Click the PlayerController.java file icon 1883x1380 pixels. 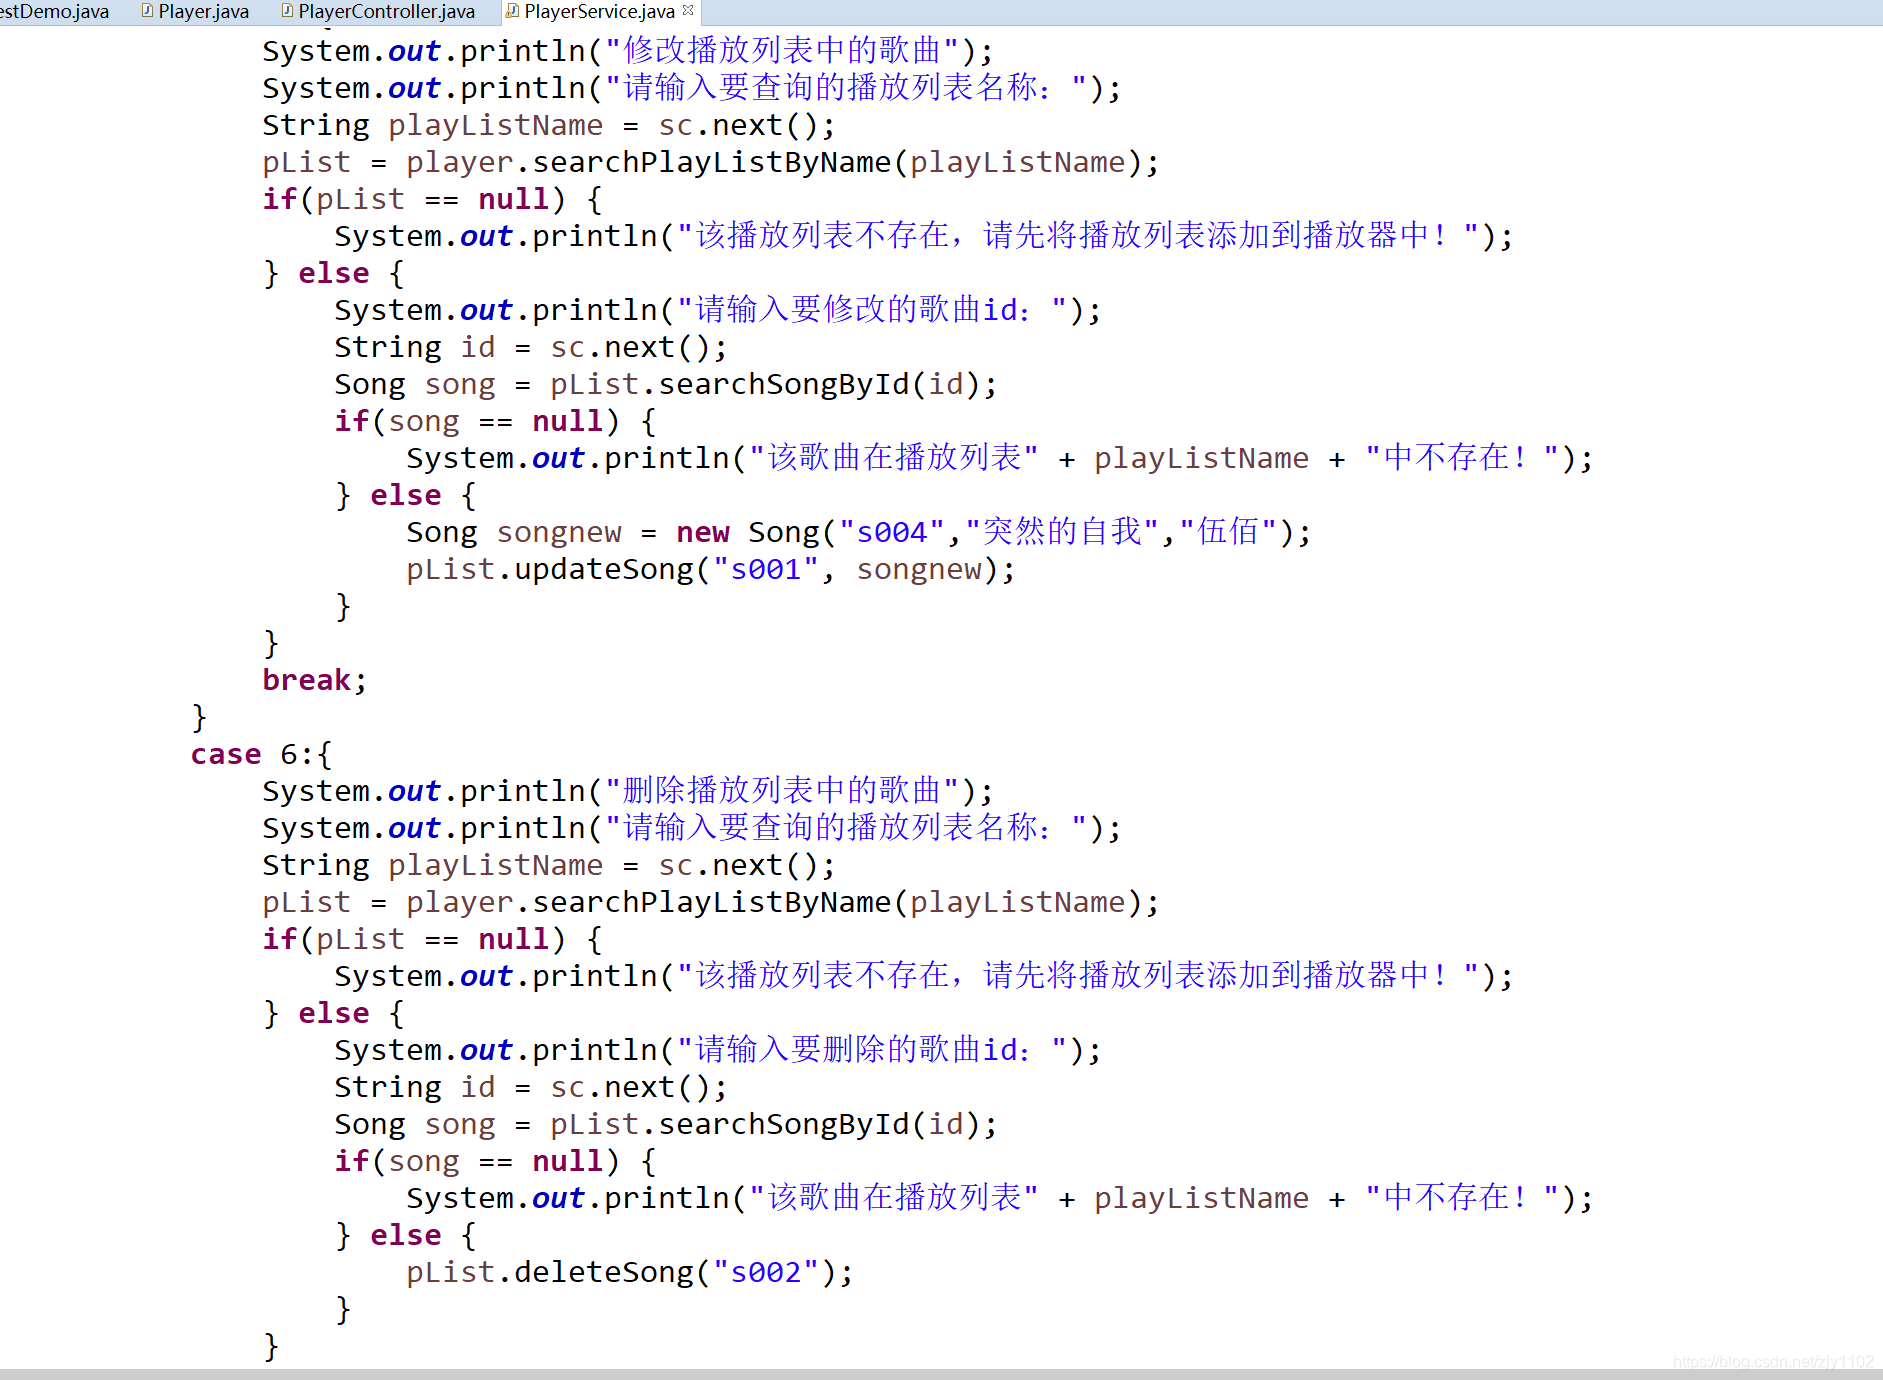pyautogui.click(x=287, y=12)
